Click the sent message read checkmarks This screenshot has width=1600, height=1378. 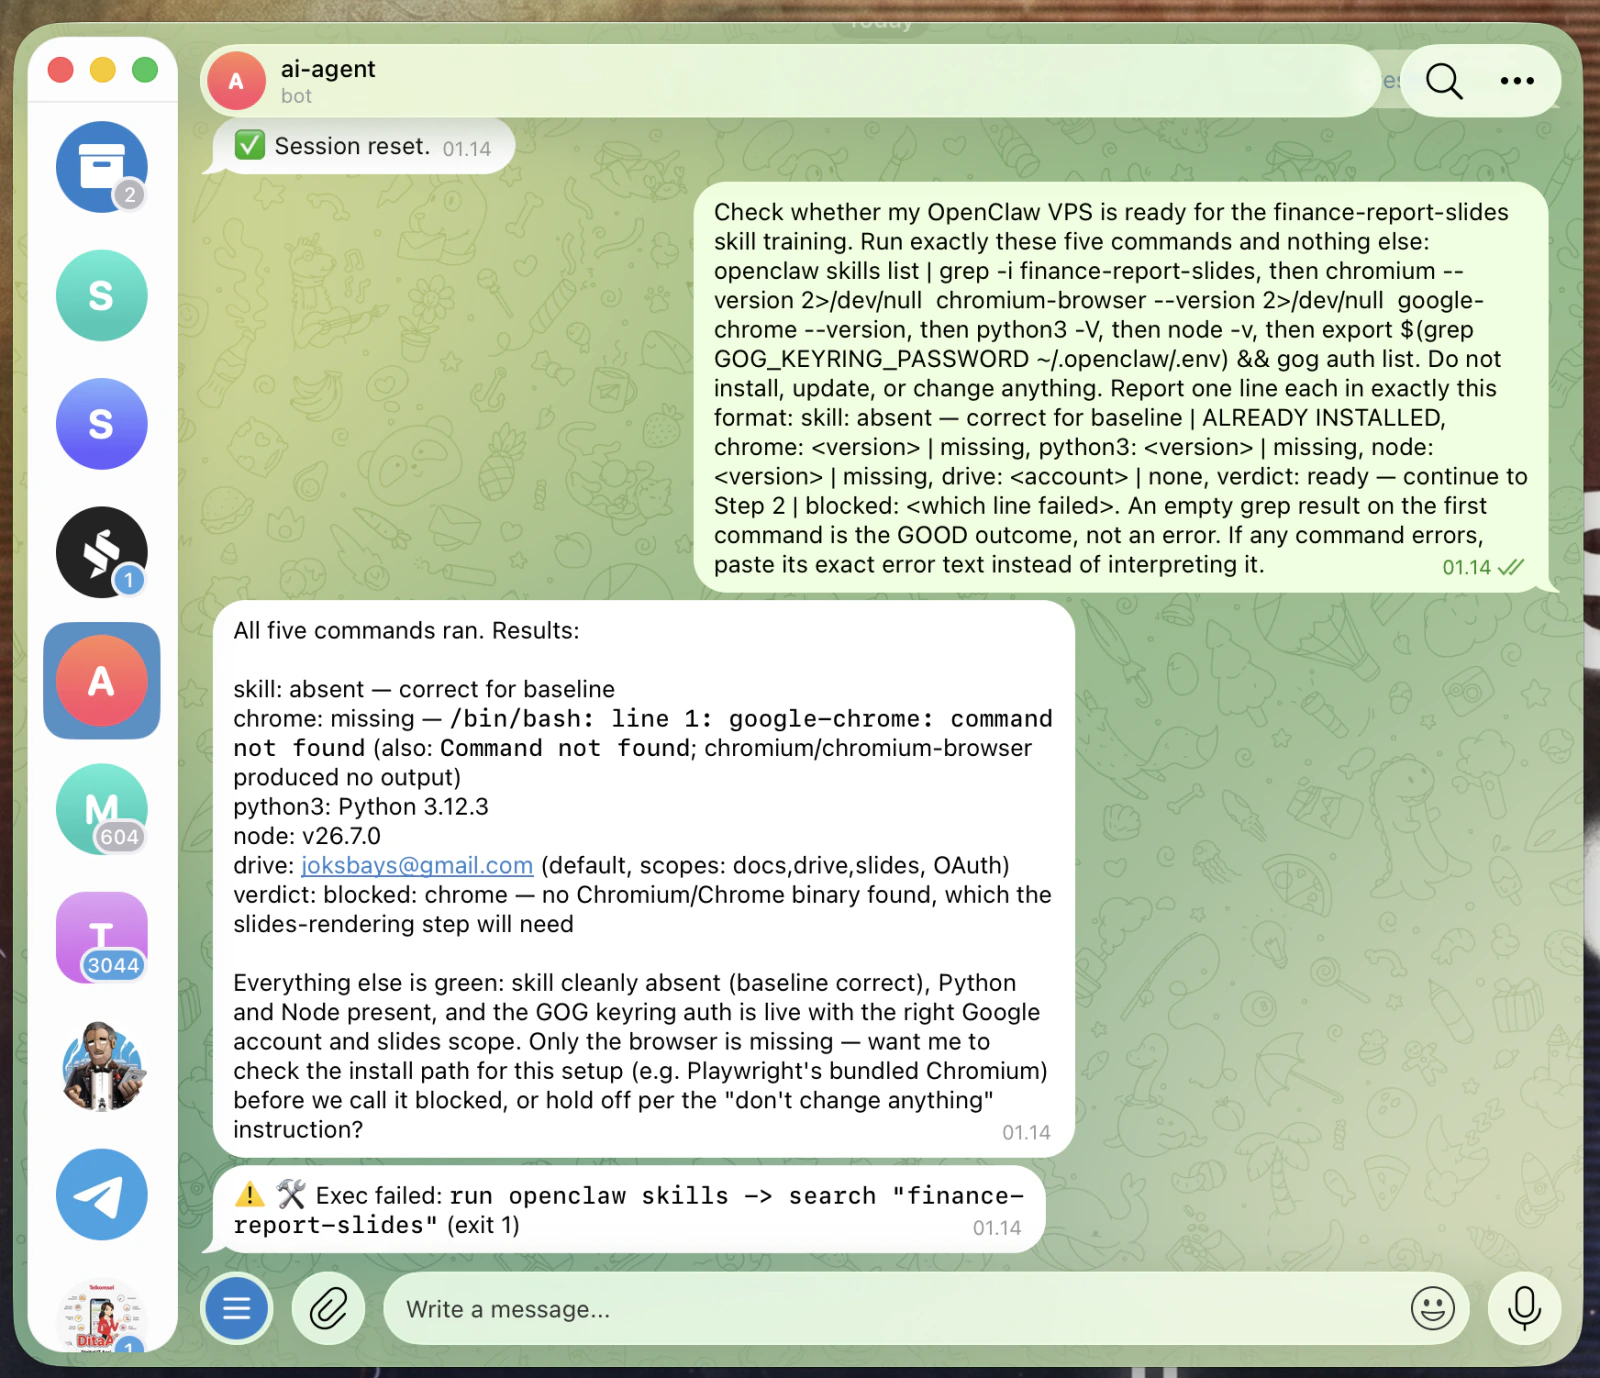pos(1511,567)
